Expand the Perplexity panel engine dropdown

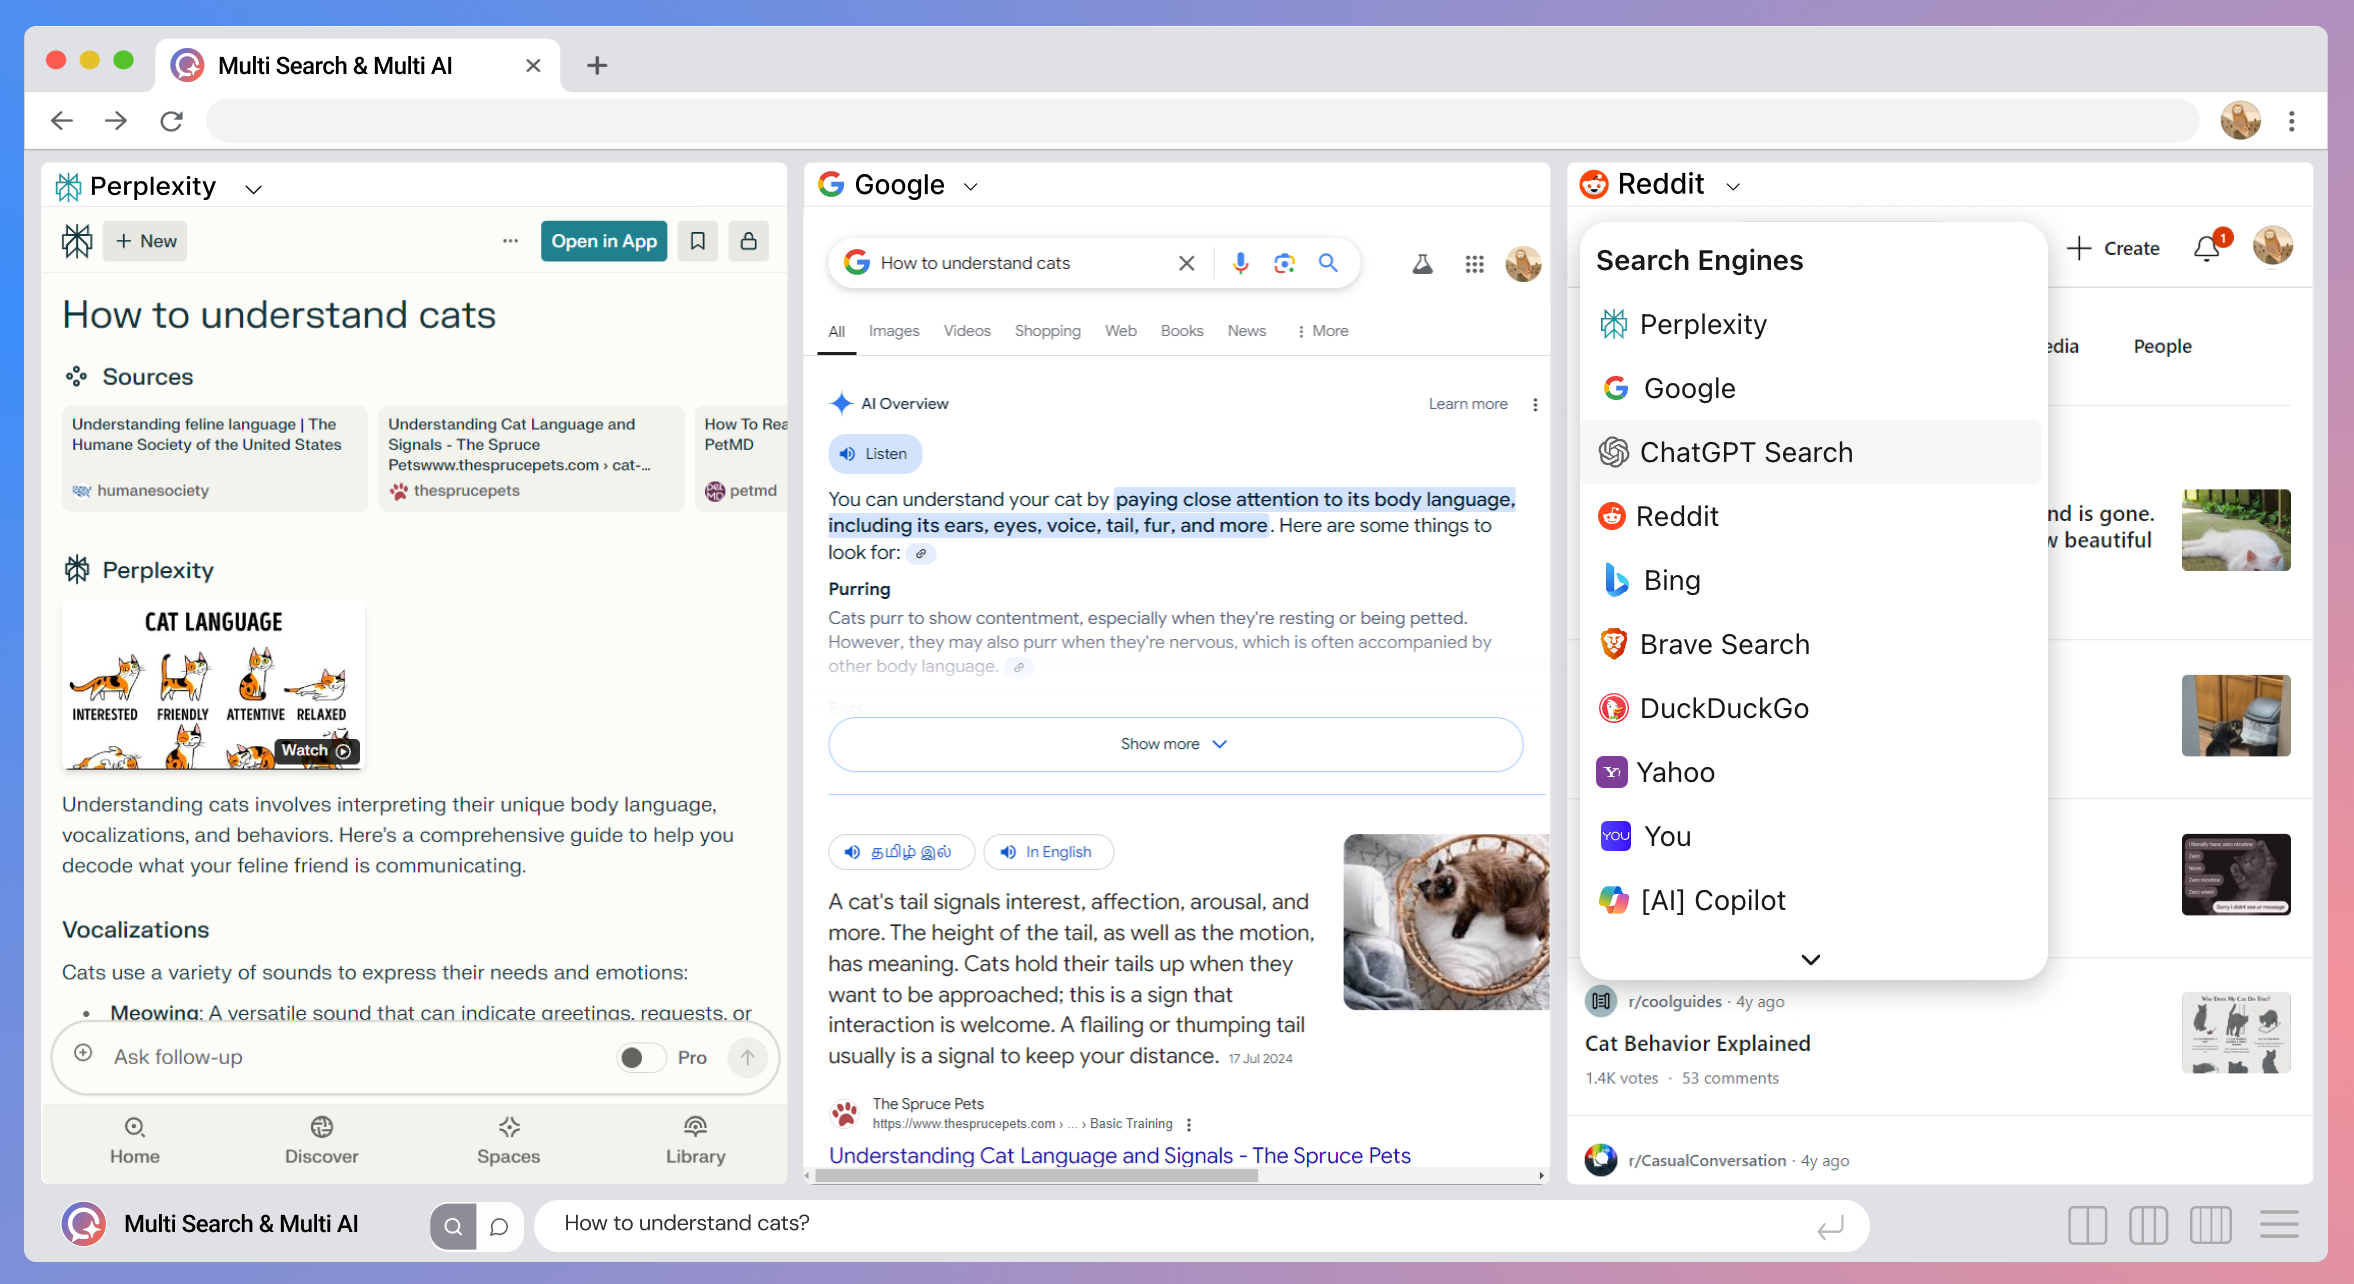click(x=254, y=188)
